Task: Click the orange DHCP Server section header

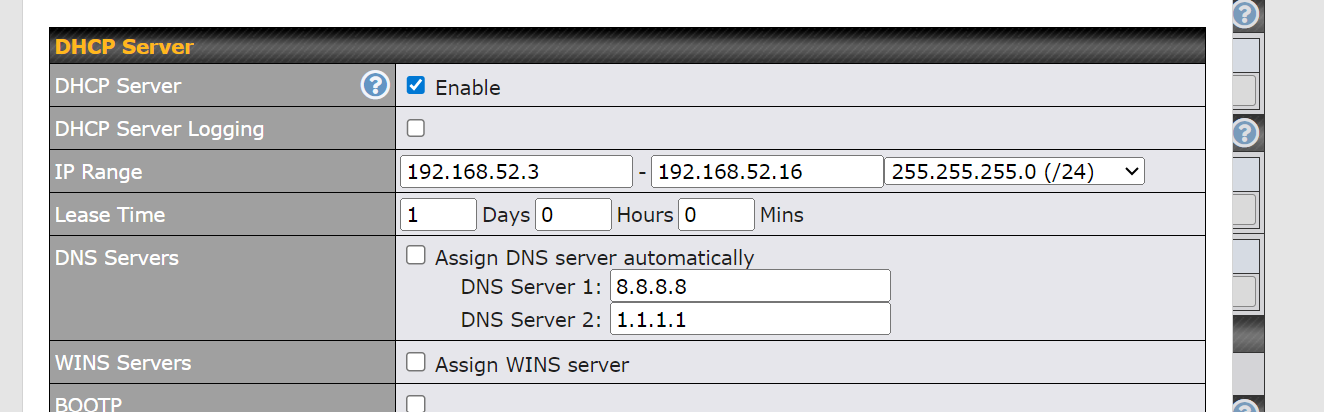Action: click(x=124, y=46)
